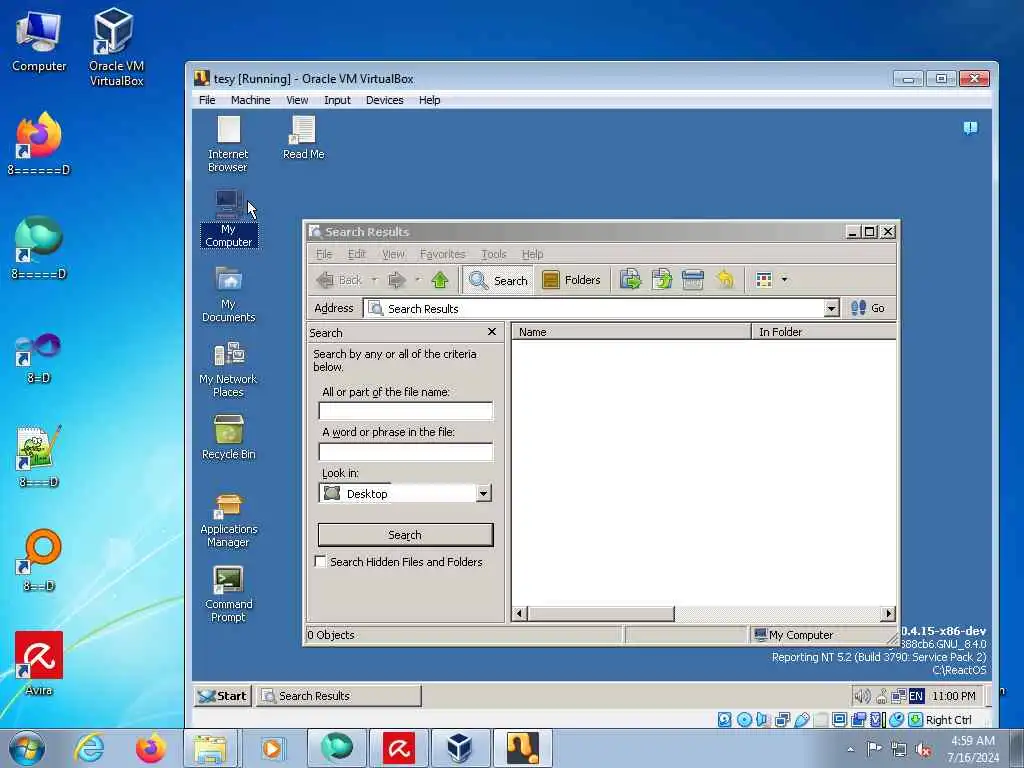Click Search Results taskbar button in ReactOS
The height and width of the screenshot is (768, 1024).
[338, 696]
